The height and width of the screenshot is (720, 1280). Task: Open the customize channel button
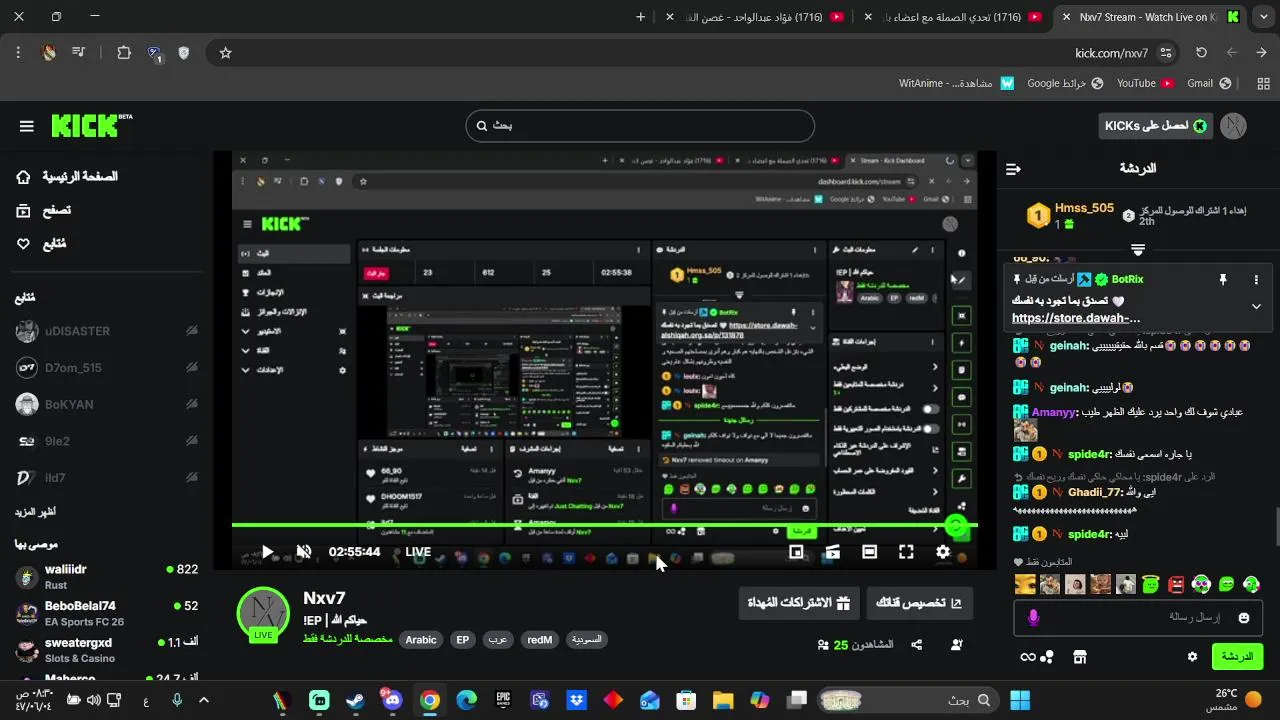click(x=919, y=603)
